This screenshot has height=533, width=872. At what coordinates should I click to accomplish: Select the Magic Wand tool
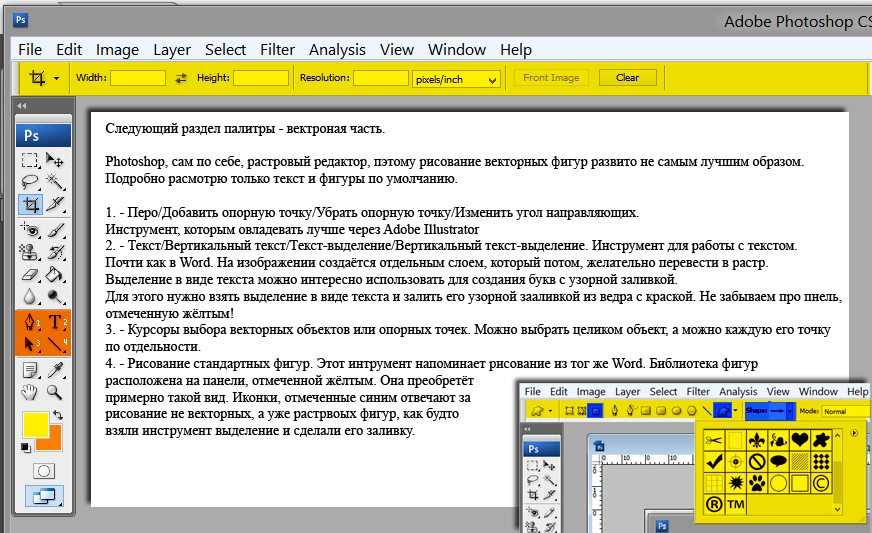click(54, 182)
